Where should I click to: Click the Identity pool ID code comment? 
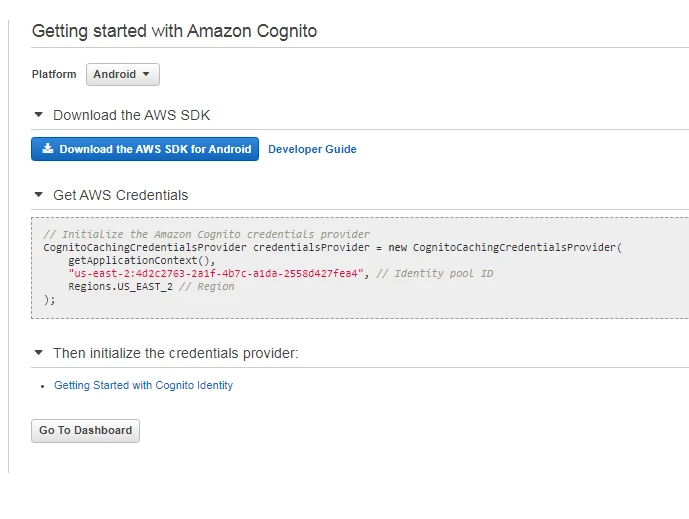tap(435, 273)
